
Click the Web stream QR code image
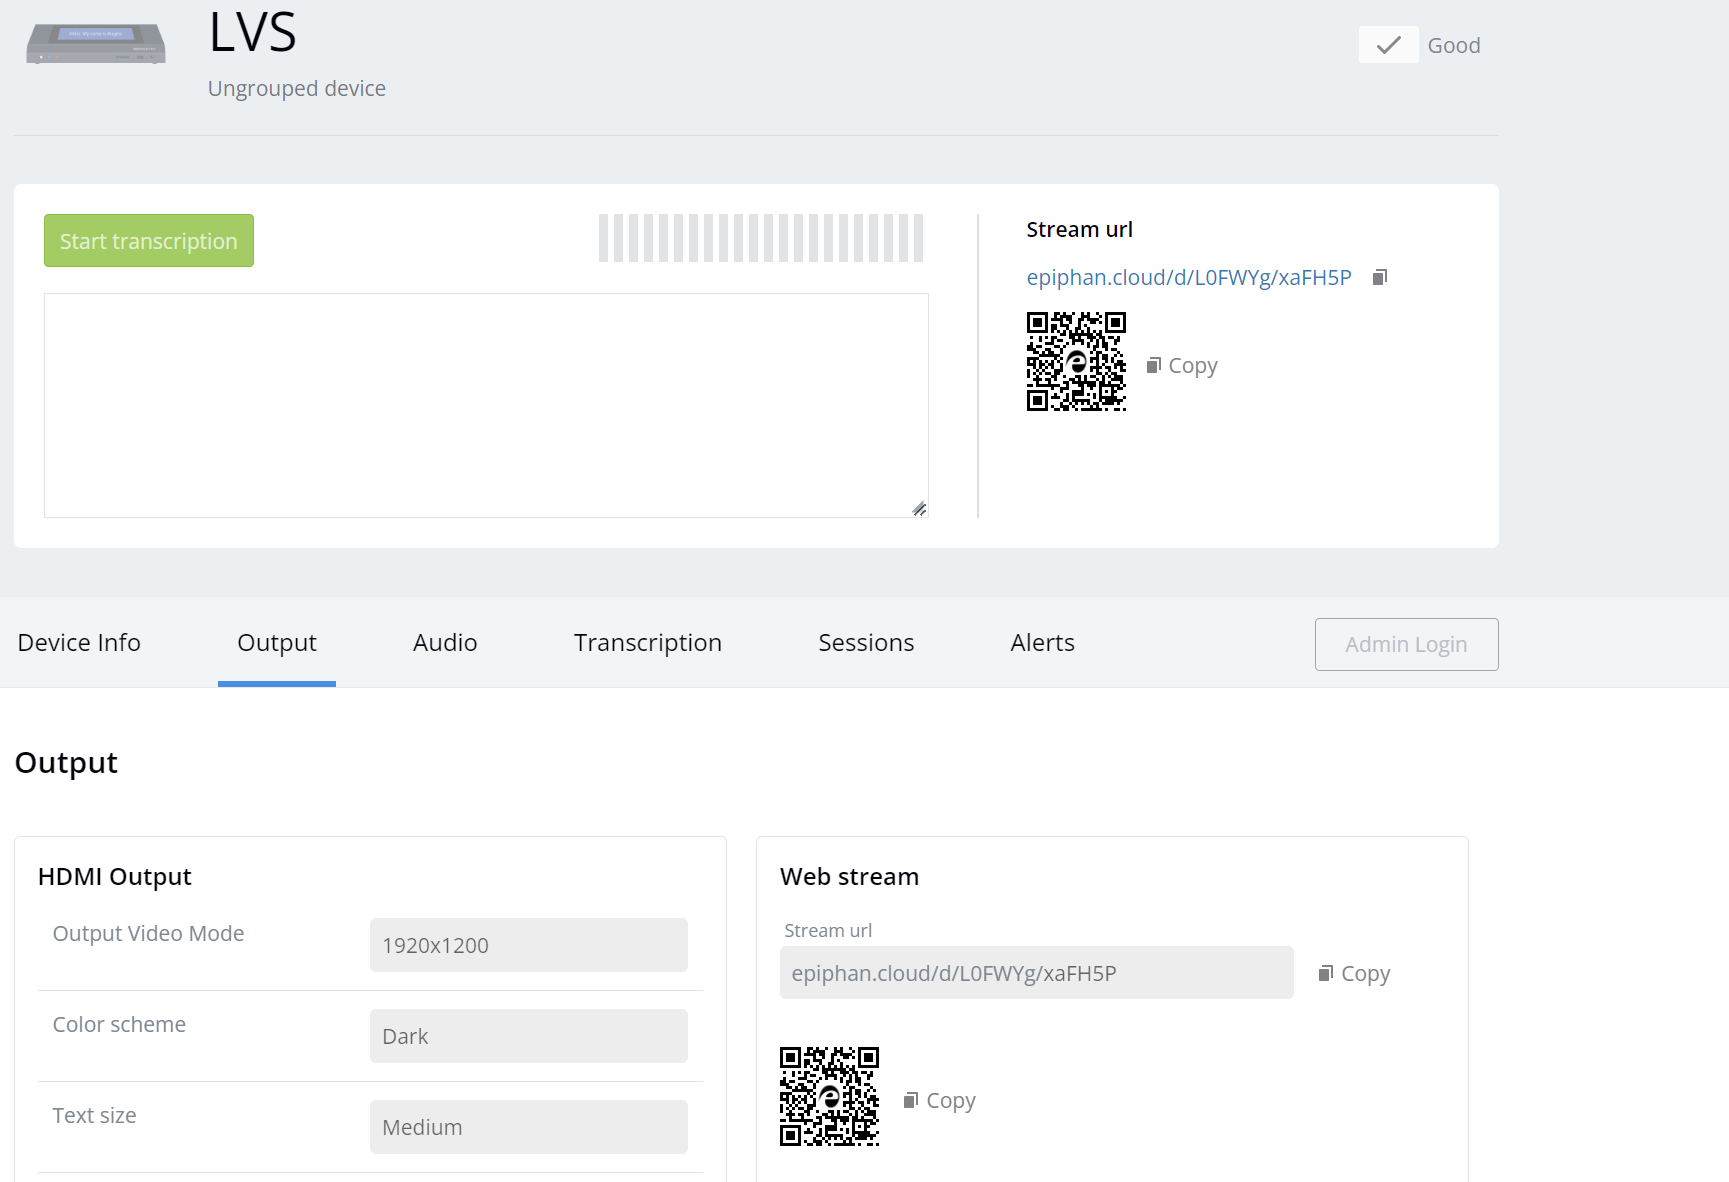pos(829,1096)
